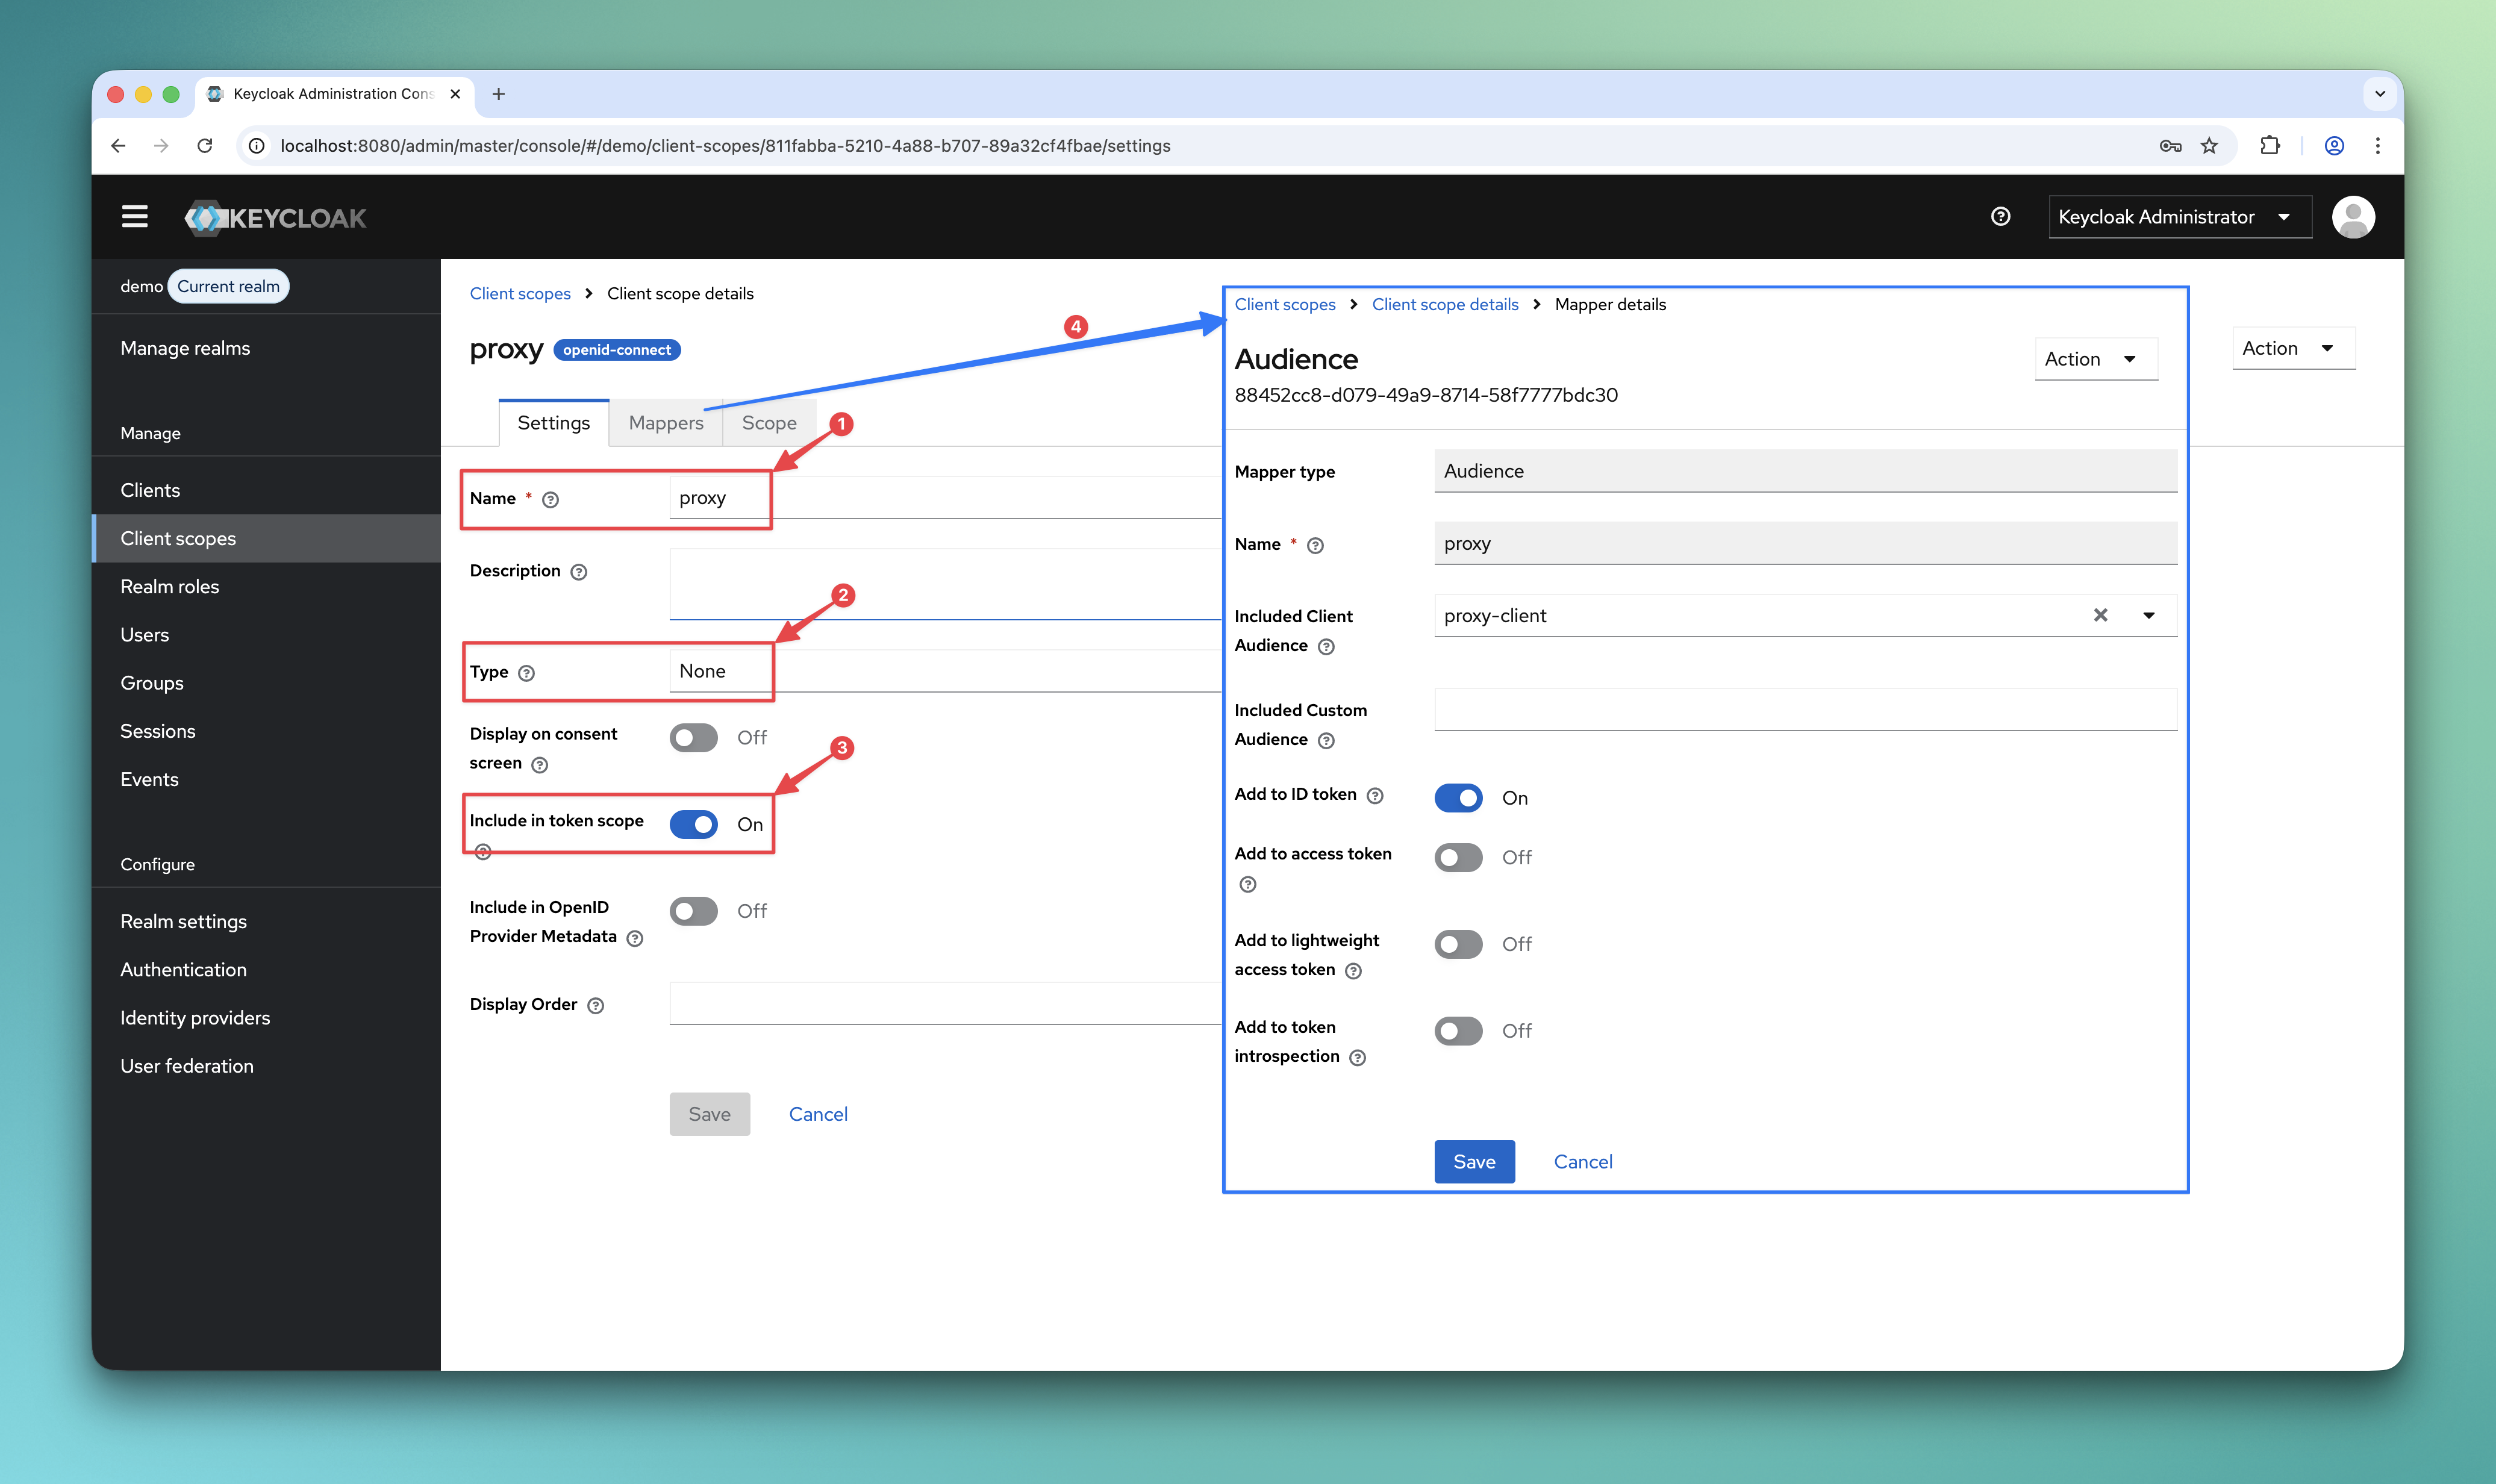Follow Client scopes breadcrumb above proxy title

(520, 293)
